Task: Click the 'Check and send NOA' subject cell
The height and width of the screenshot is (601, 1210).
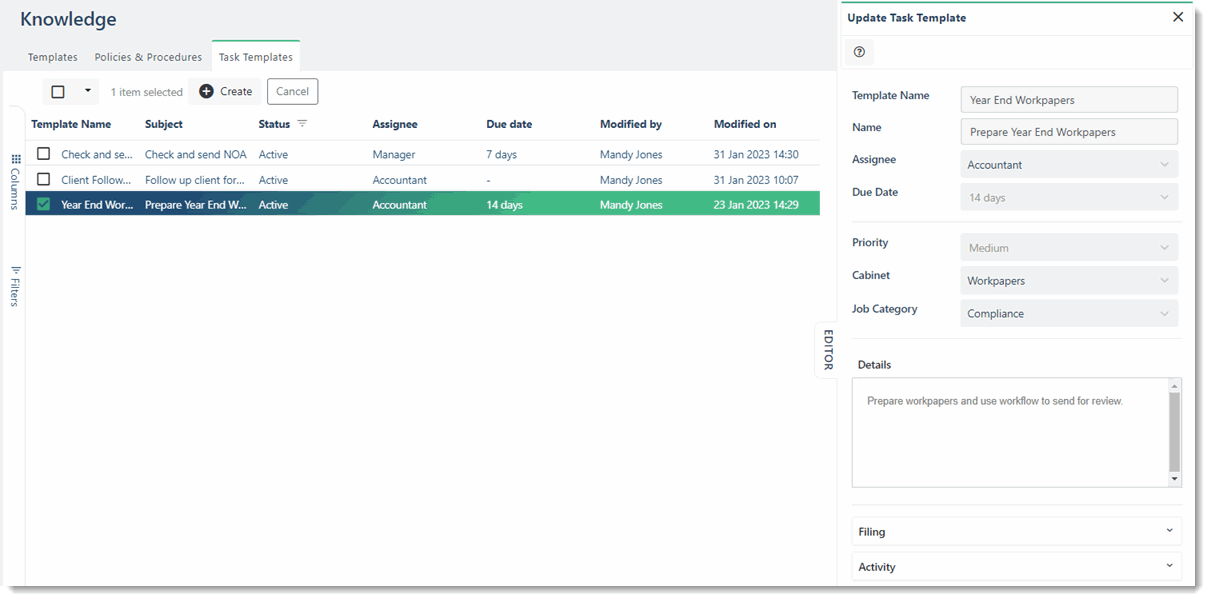Action: (196, 154)
